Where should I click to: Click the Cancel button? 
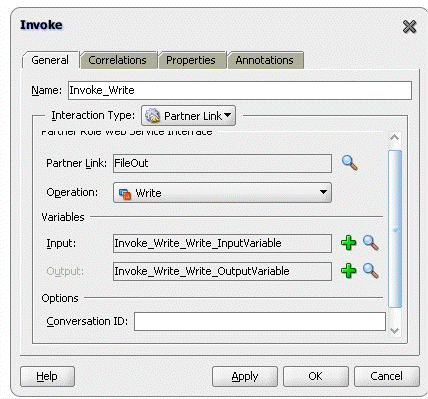point(386,376)
